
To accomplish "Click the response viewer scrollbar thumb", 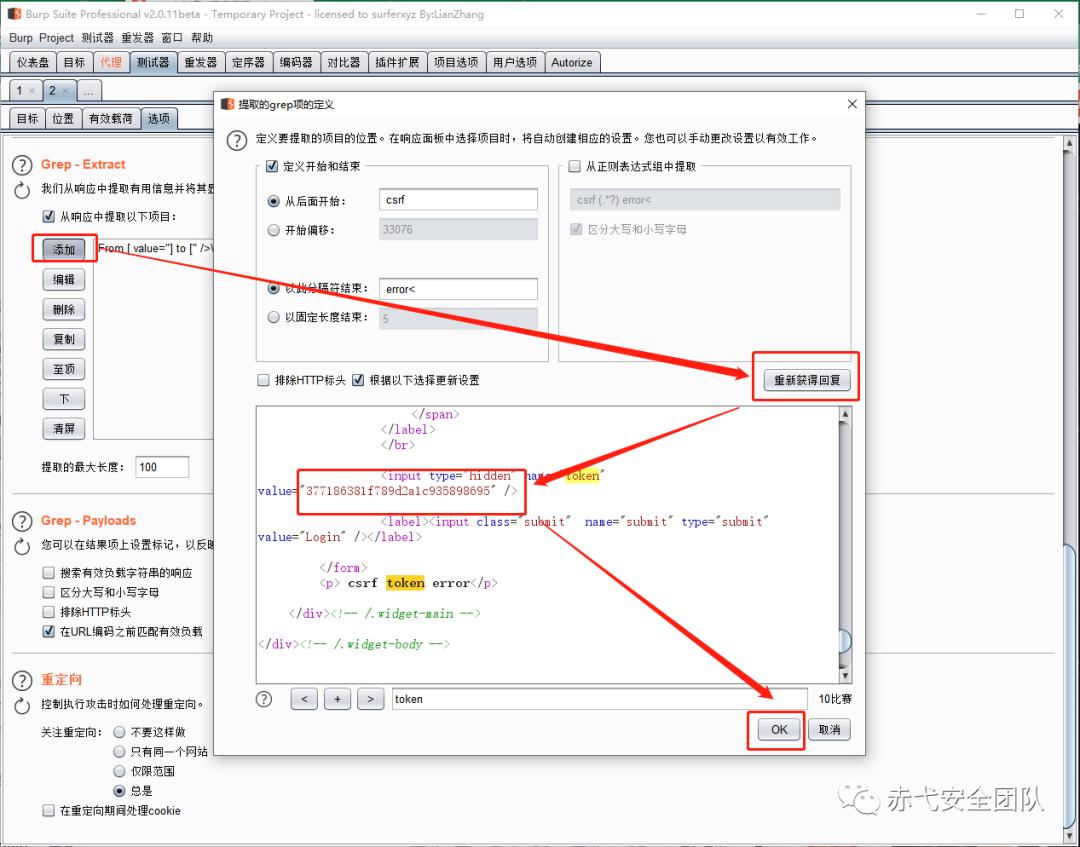I will tap(845, 642).
